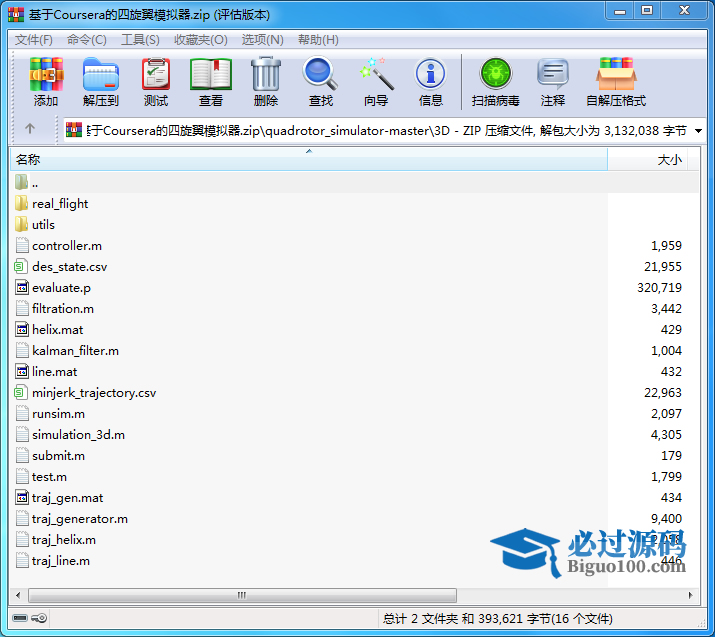715x637 pixels.
Task: Click size value 1,004 for kalman_filter.m
Action: [x=666, y=350]
